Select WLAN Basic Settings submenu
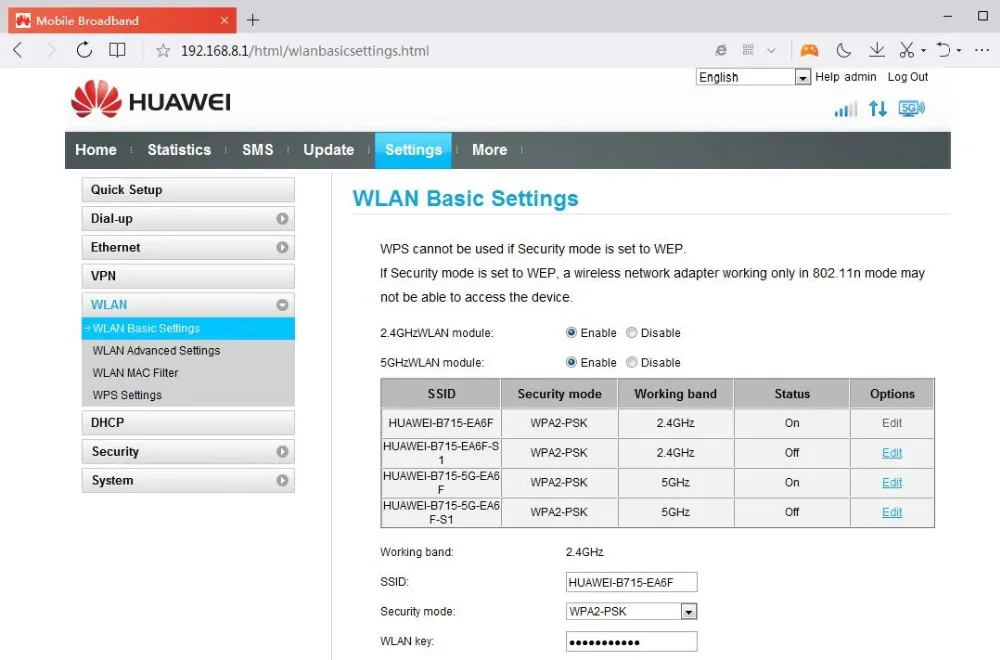Viewport: 1000px width, 660px height. [188, 328]
